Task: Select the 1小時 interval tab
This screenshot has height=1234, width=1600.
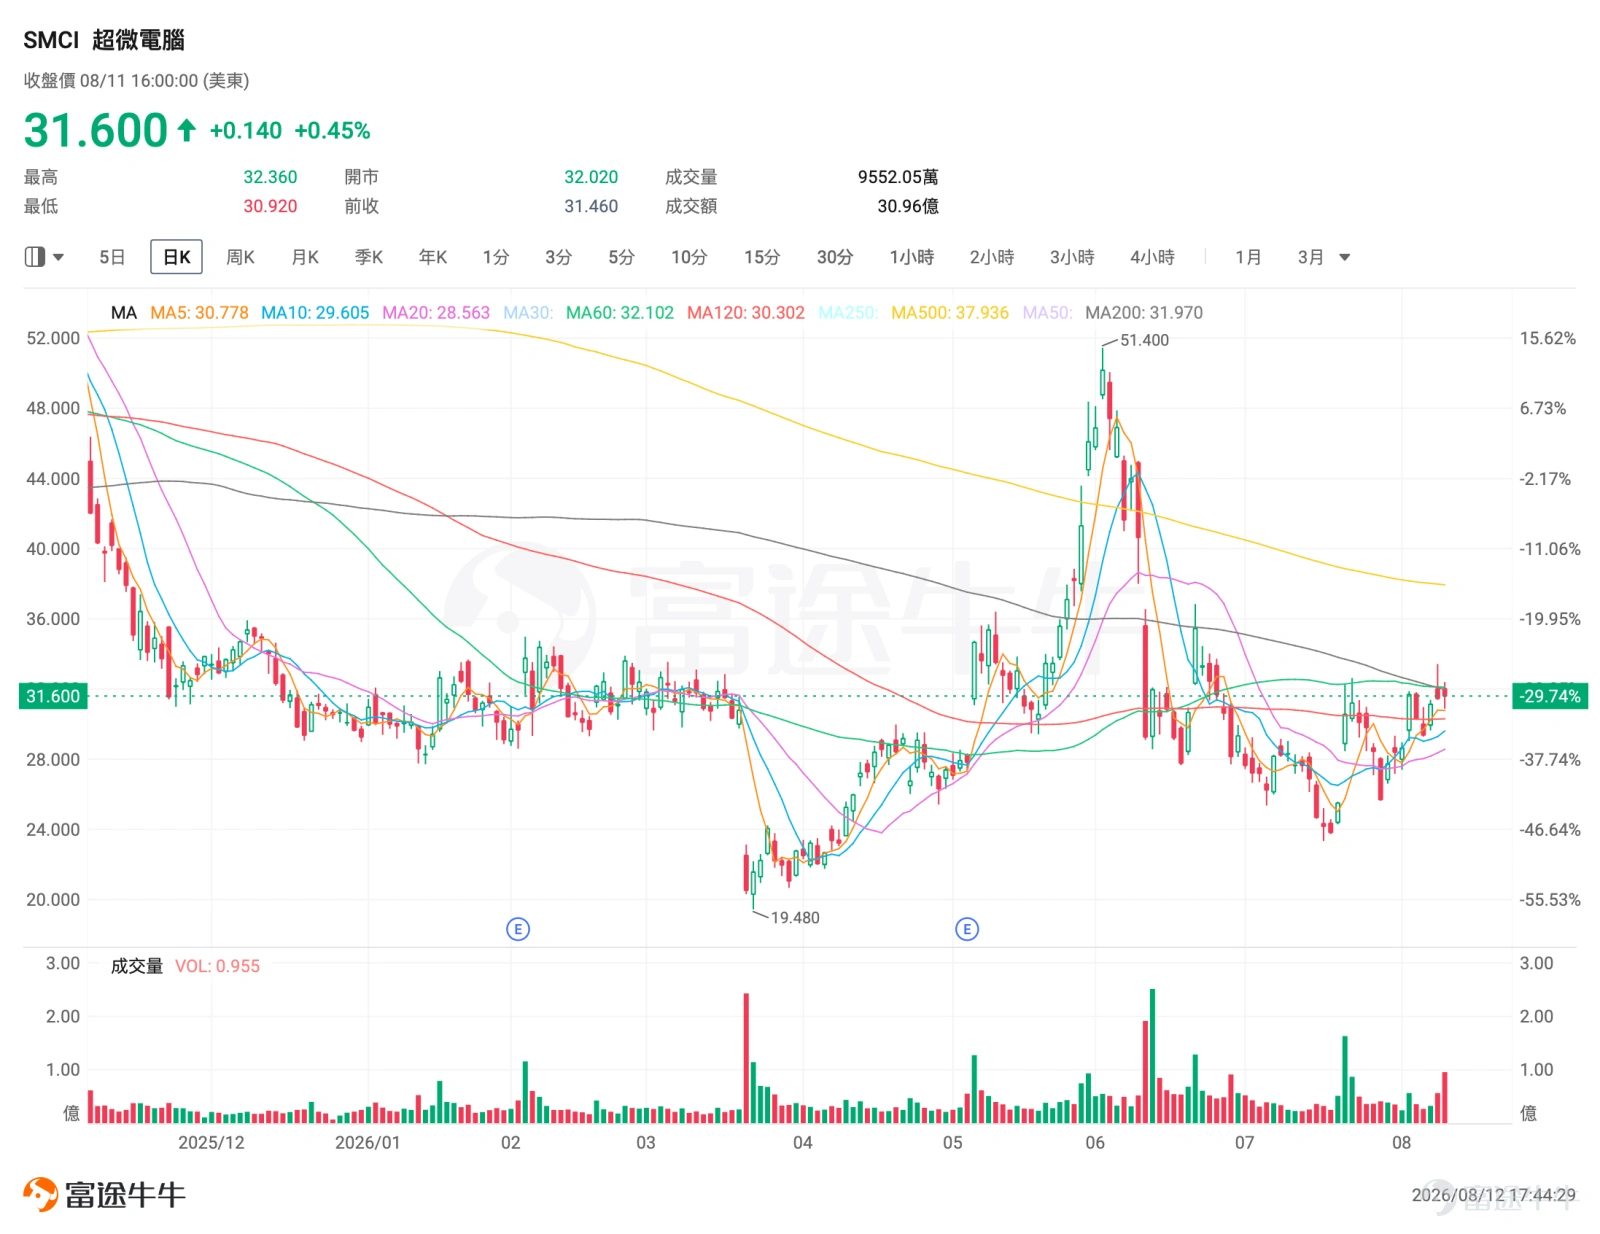Action: (912, 257)
